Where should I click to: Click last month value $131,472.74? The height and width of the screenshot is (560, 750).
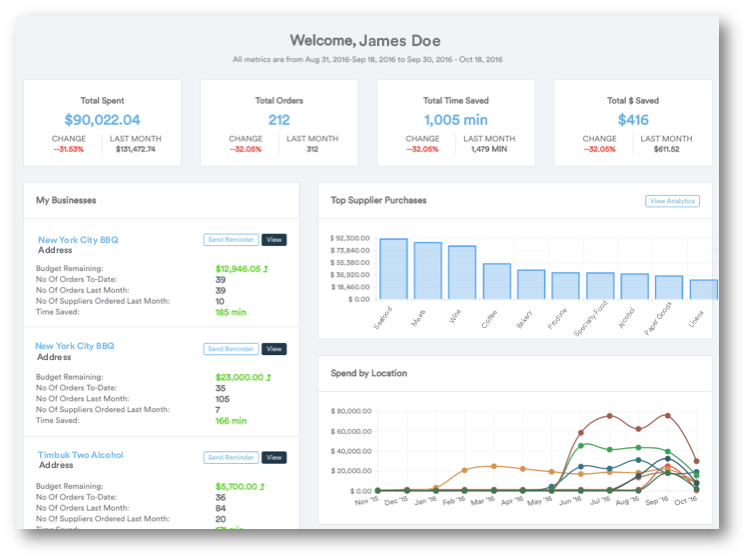135,149
